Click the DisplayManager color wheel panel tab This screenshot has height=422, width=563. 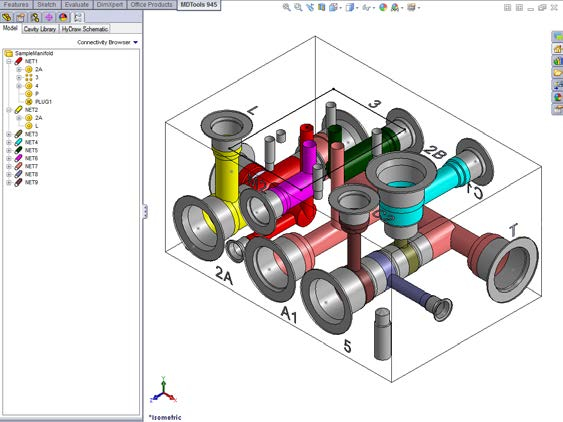coord(63,17)
